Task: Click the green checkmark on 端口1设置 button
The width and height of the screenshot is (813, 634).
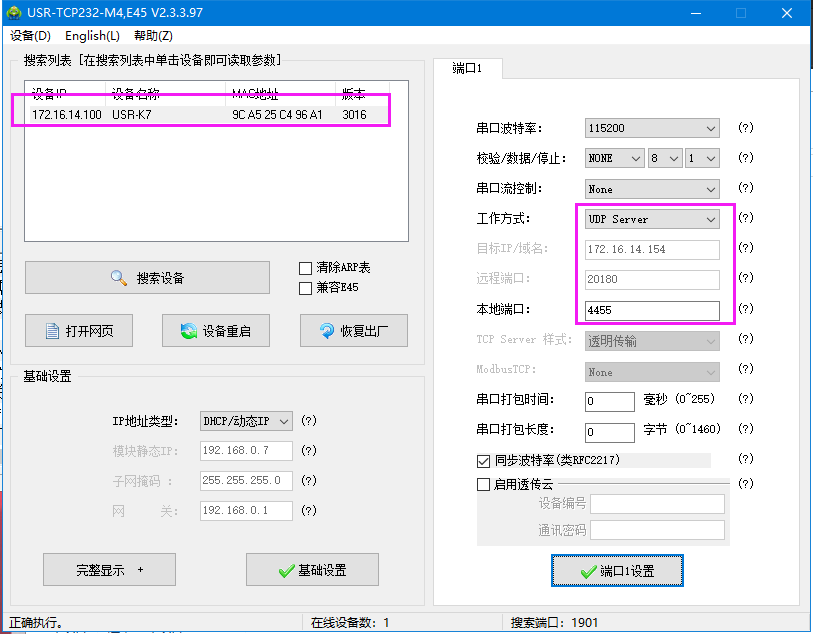Action: [588, 571]
